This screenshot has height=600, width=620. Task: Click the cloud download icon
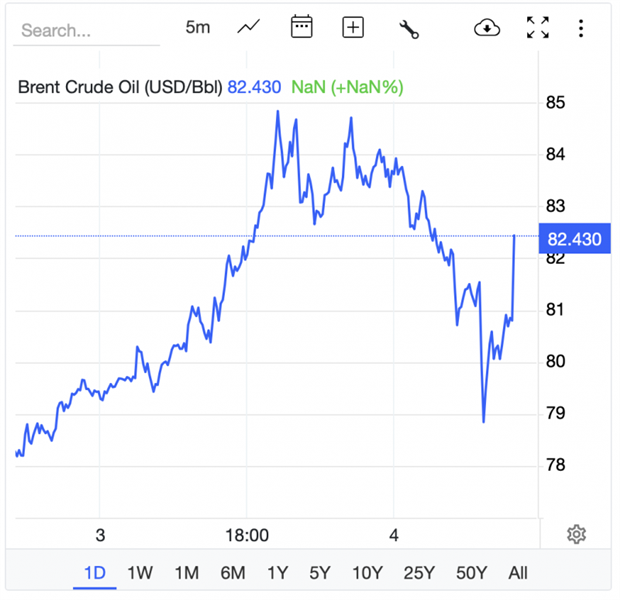coord(486,27)
